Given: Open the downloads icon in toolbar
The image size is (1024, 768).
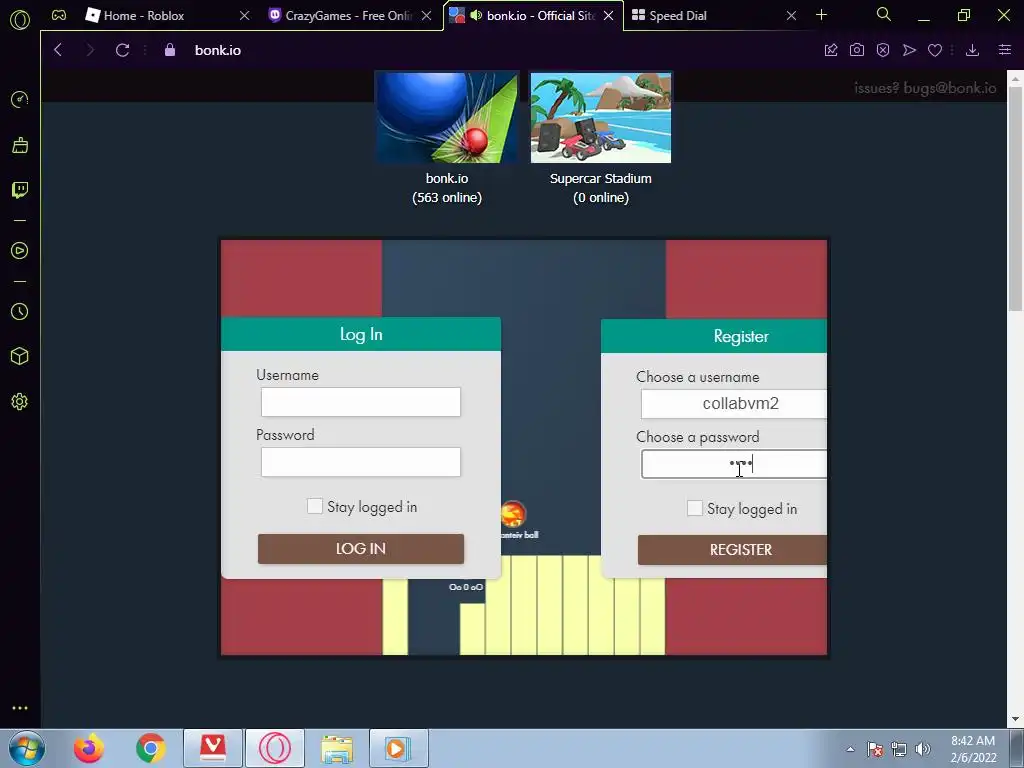Looking at the screenshot, I should pyautogui.click(x=972, y=50).
